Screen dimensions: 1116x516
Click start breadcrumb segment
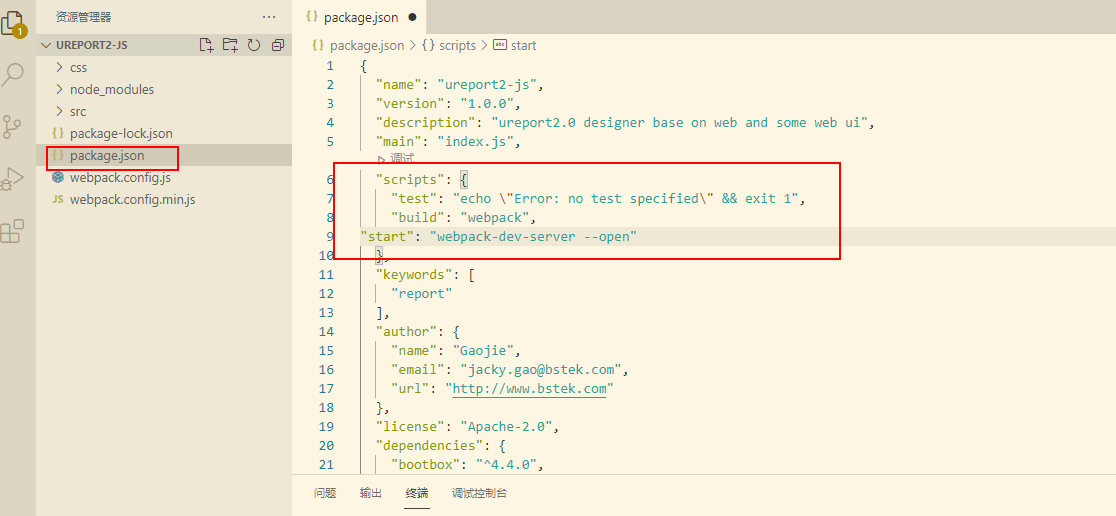524,46
